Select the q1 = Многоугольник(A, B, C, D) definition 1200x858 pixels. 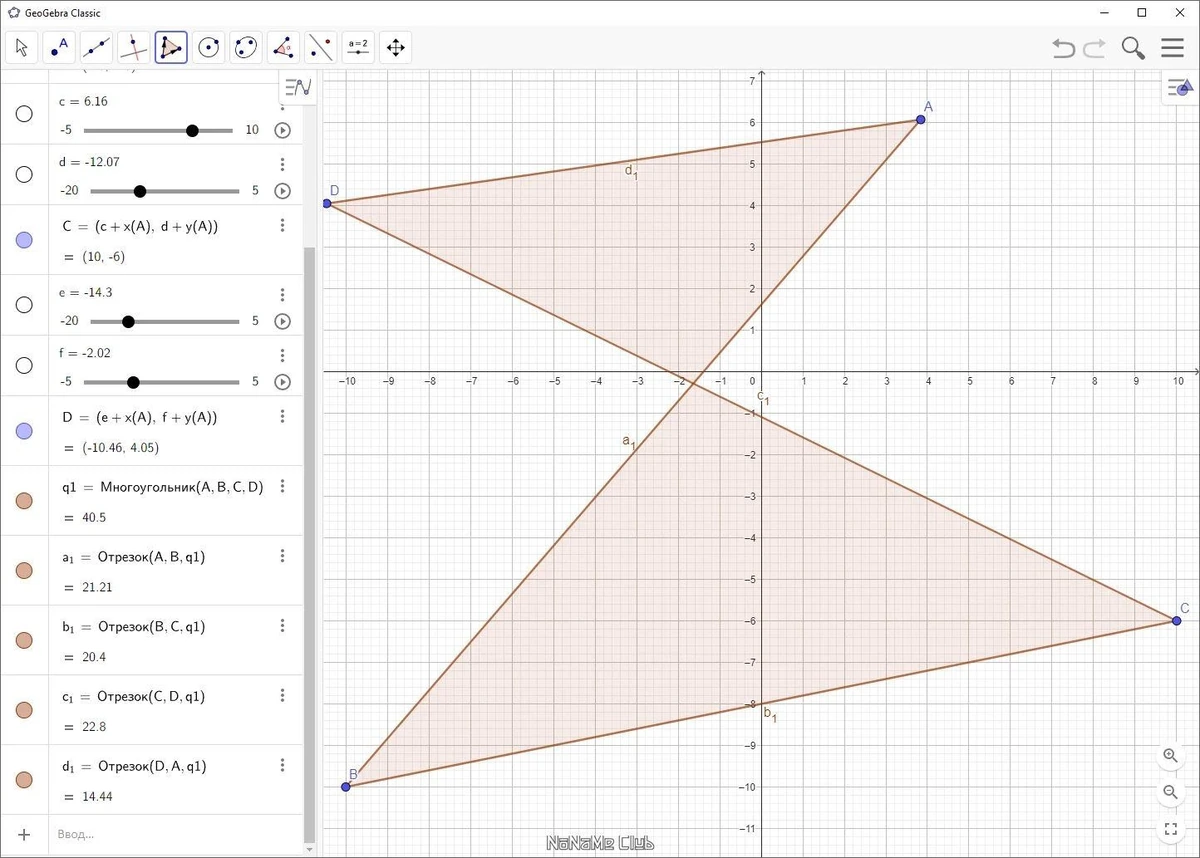coord(162,487)
